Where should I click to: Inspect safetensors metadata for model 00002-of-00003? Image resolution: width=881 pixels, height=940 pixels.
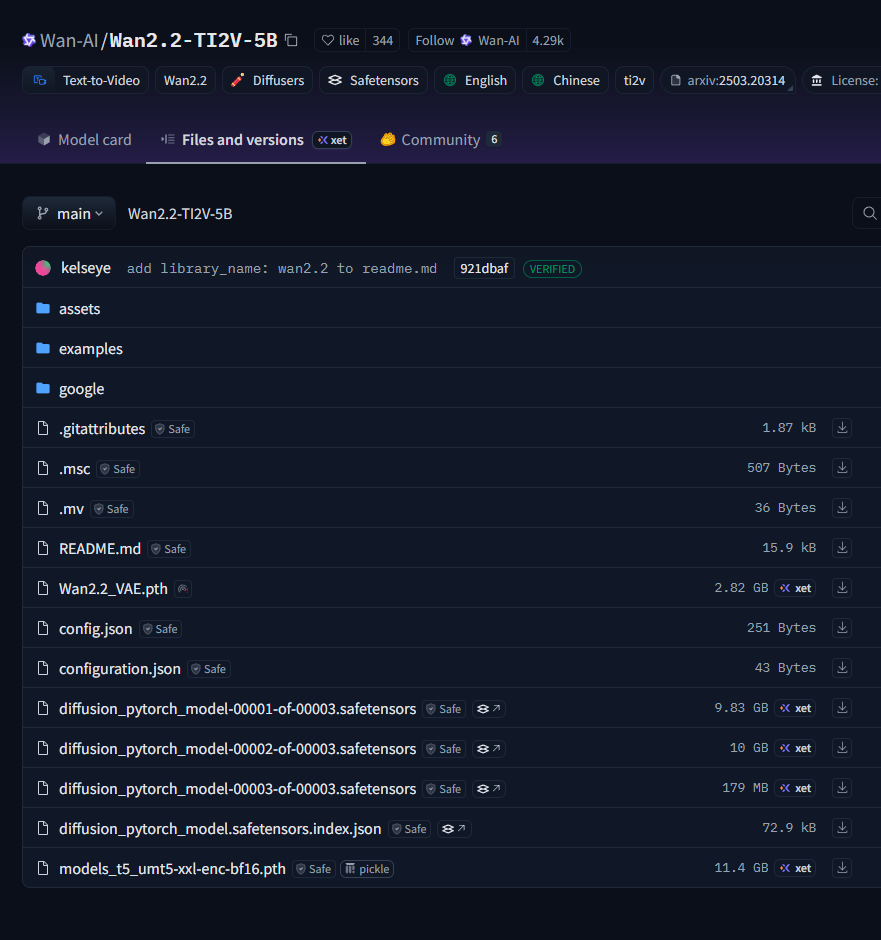click(488, 749)
